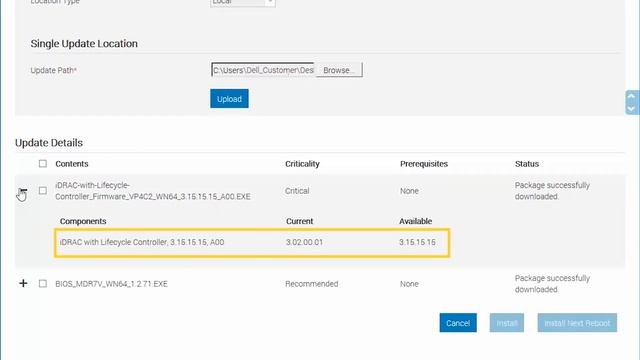Click the iDRAC with Lifecycle Controller component row
The width and height of the screenshot is (640, 360).
tap(252, 242)
